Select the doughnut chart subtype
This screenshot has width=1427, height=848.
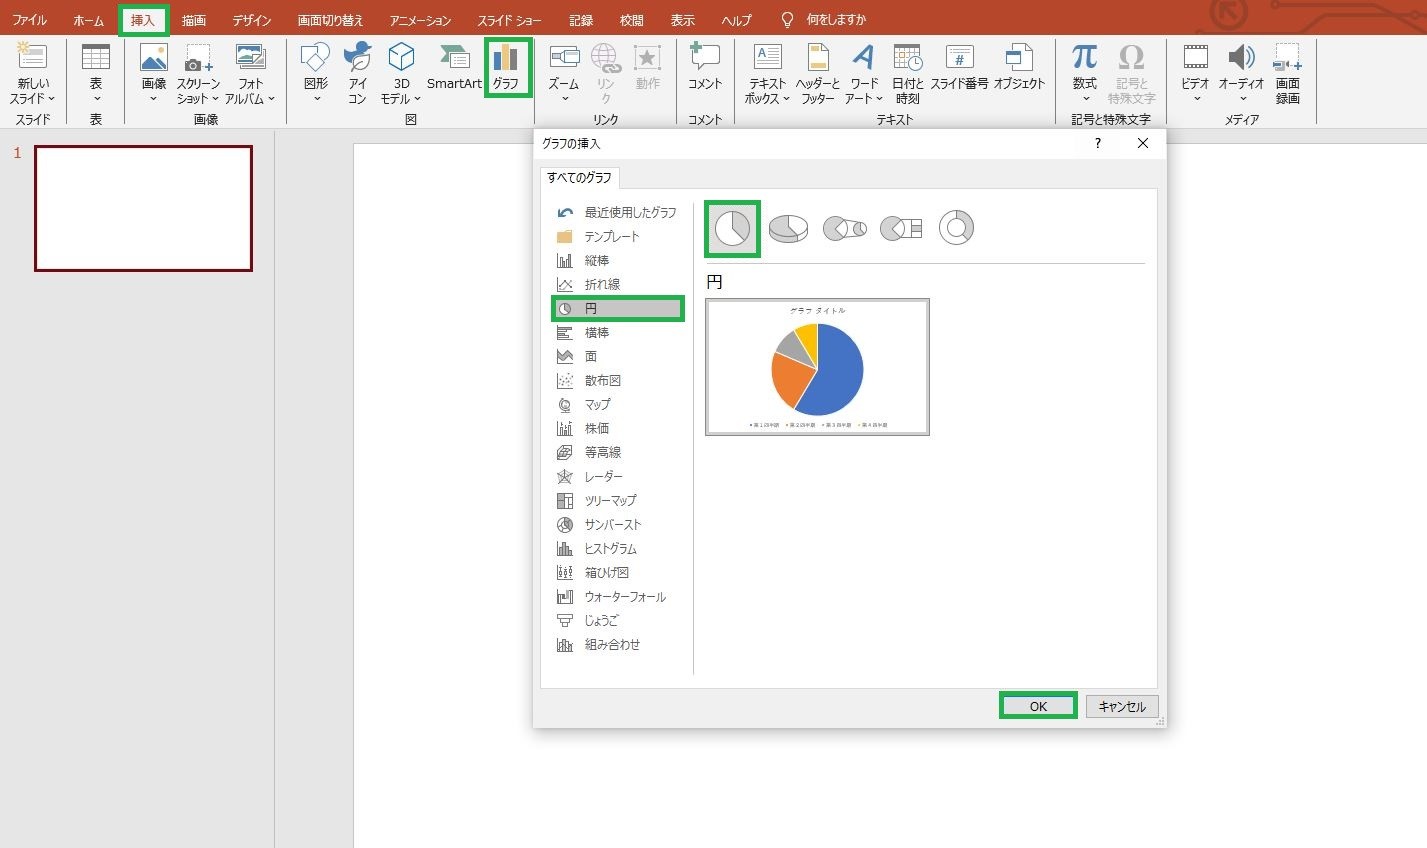pos(957,228)
